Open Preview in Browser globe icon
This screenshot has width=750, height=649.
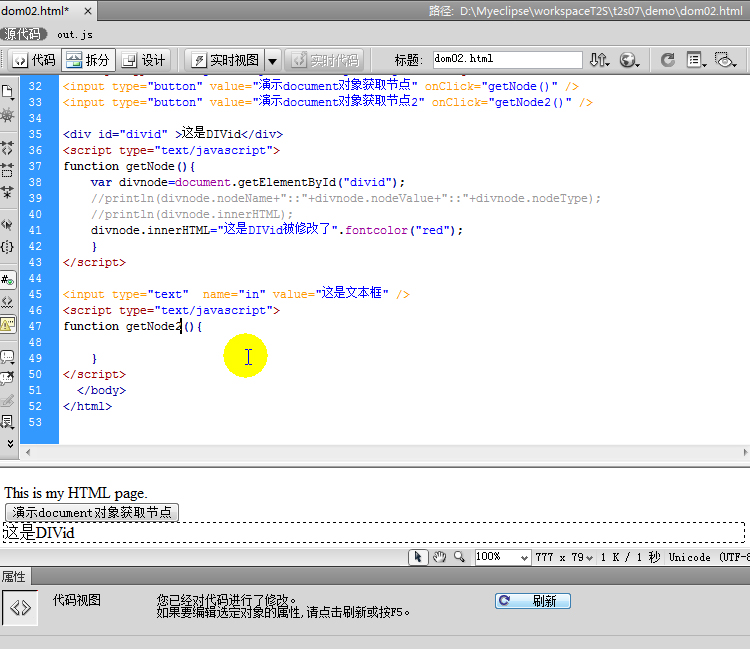click(629, 60)
